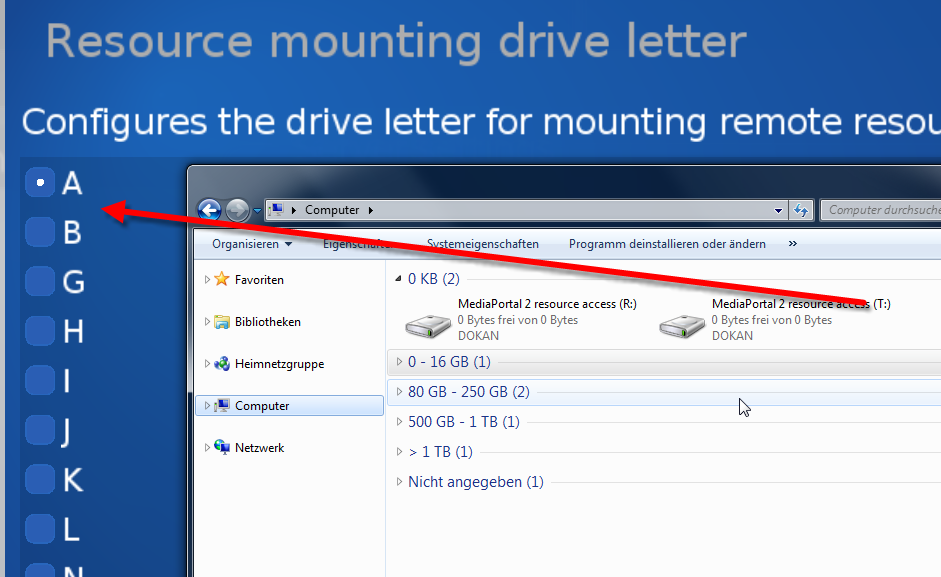
Task: Open the recent pages dropdown arrow
Action: 257,211
